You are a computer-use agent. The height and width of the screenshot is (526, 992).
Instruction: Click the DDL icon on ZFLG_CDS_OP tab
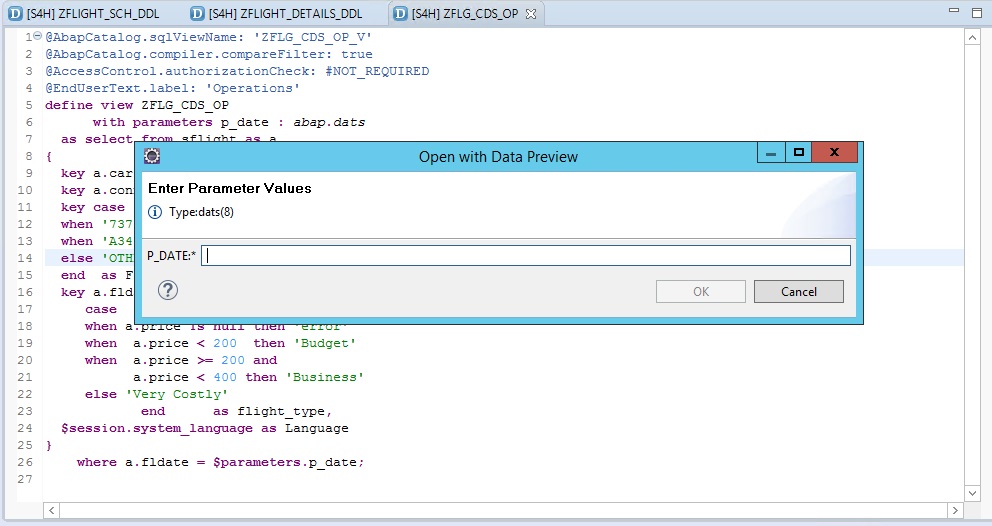[400, 13]
